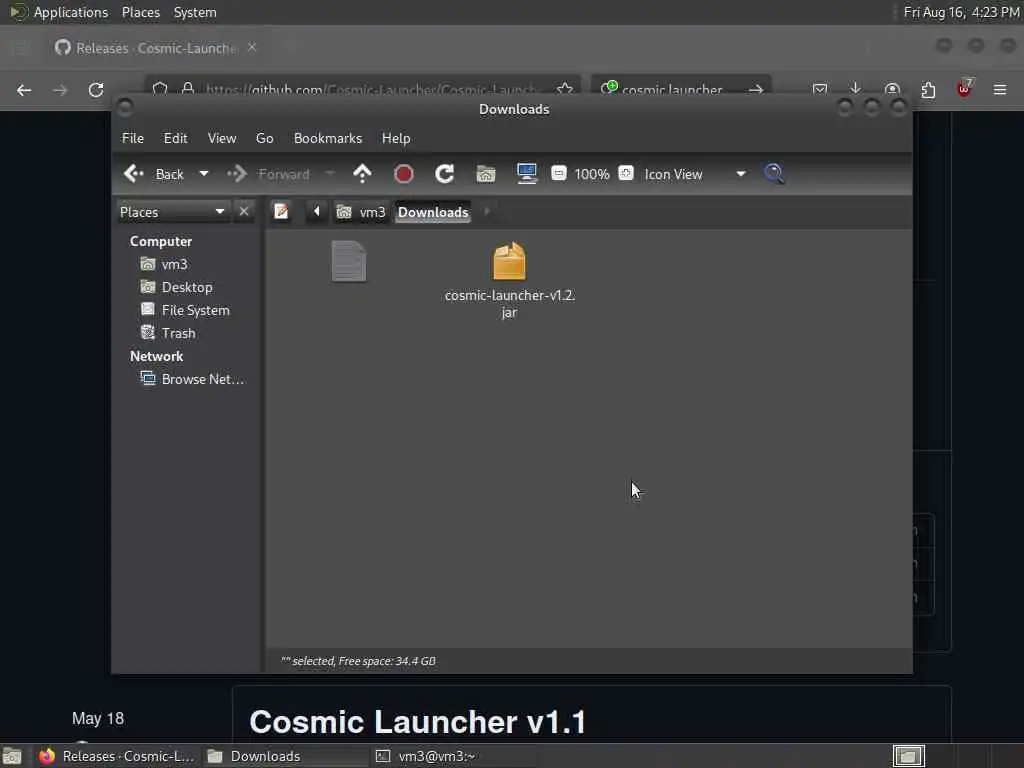1024x768 pixels.
Task: Open Firefox extensions puzzle icon
Action: (x=928, y=89)
